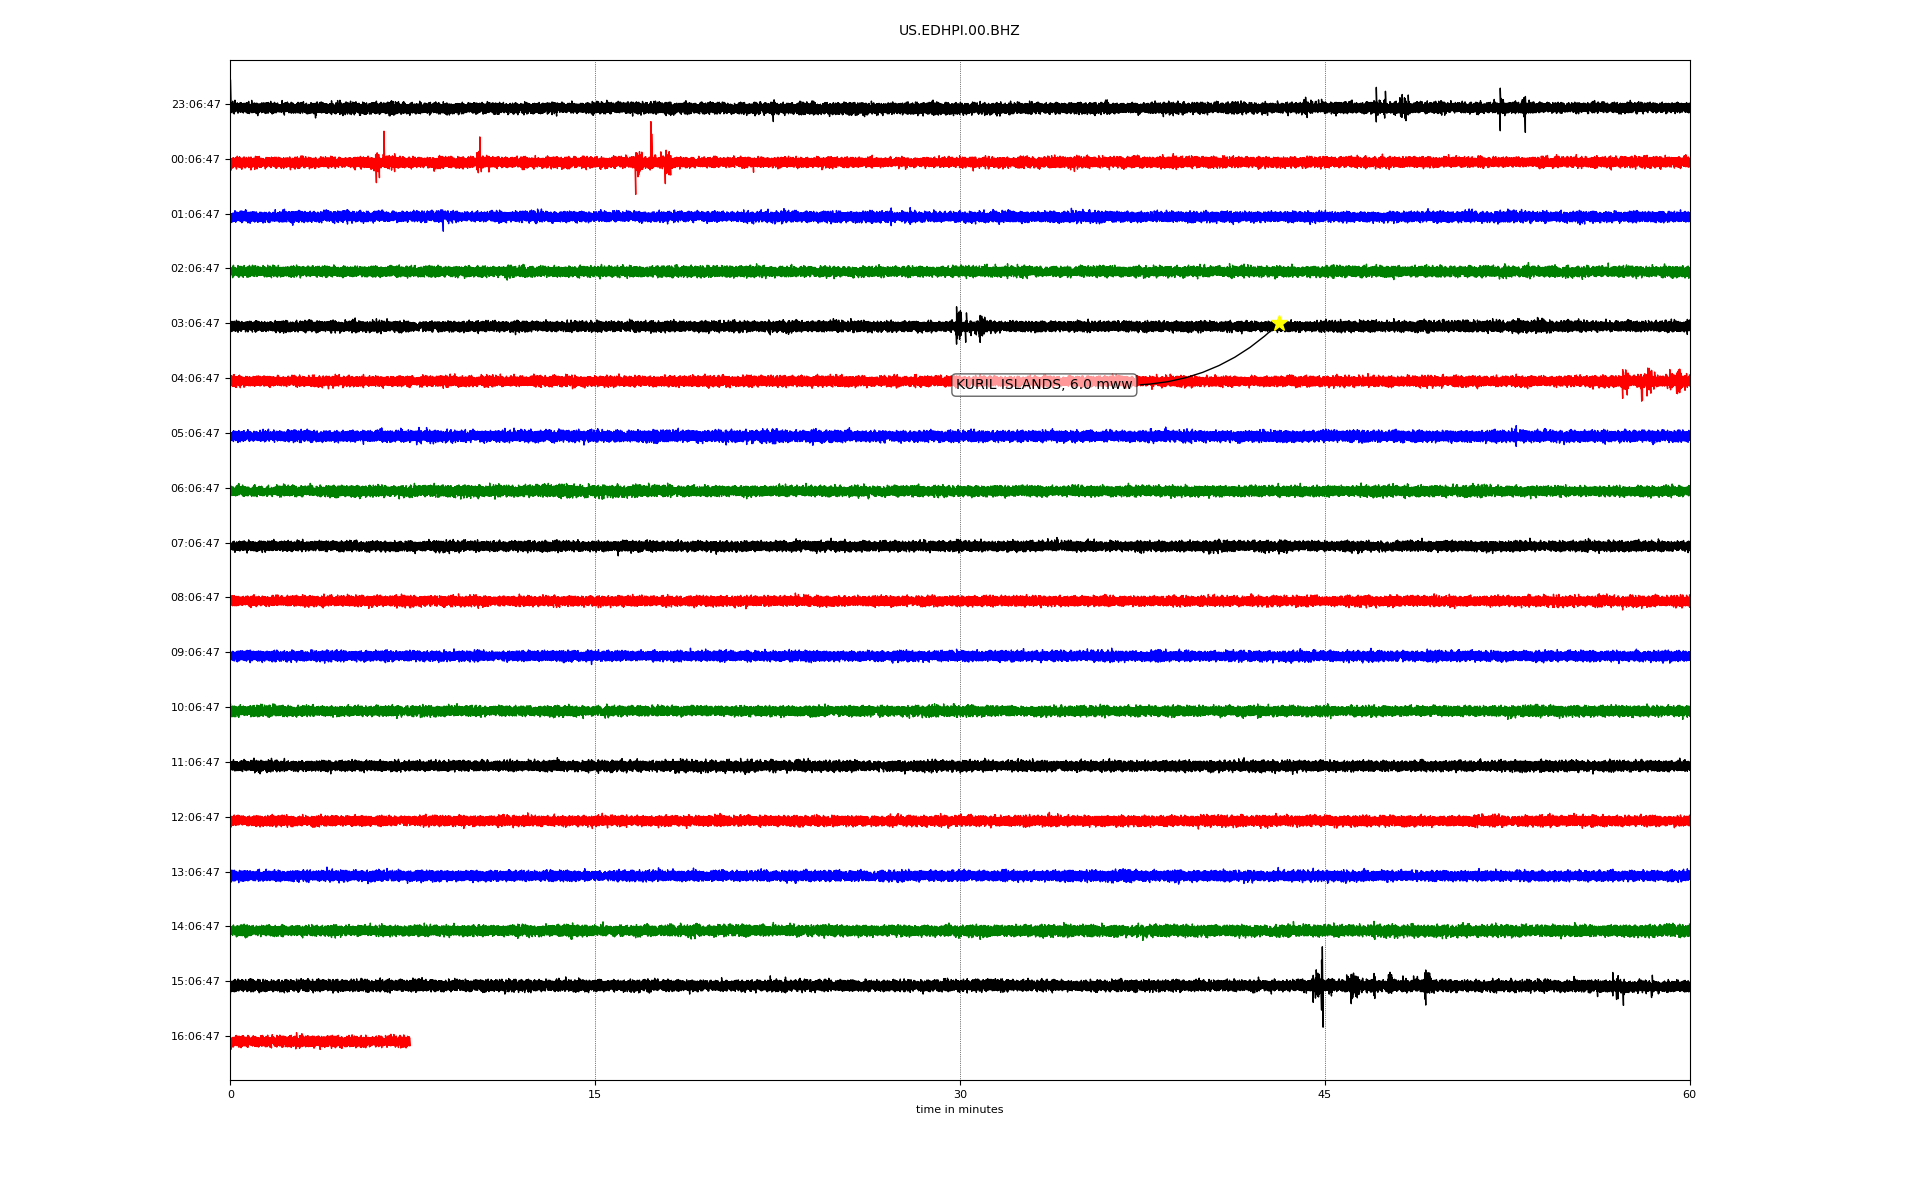Click the x-axis tick label 30
The height and width of the screenshot is (1200, 1920).
pos(960,1095)
